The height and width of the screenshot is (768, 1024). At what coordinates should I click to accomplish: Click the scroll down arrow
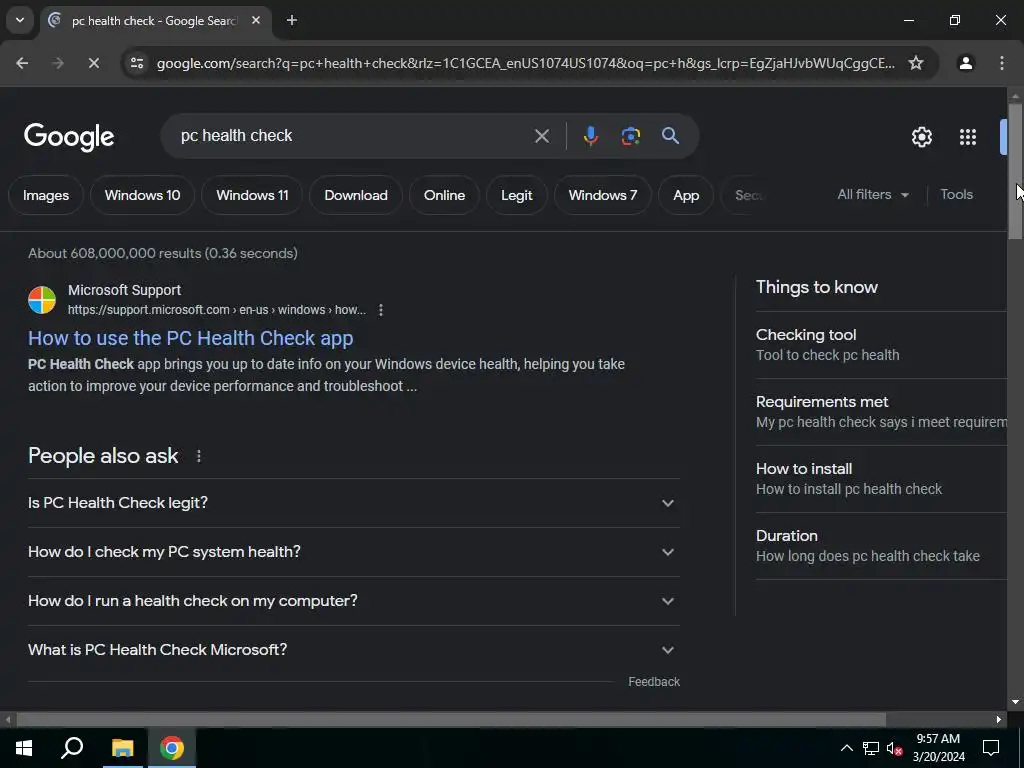click(x=1015, y=703)
